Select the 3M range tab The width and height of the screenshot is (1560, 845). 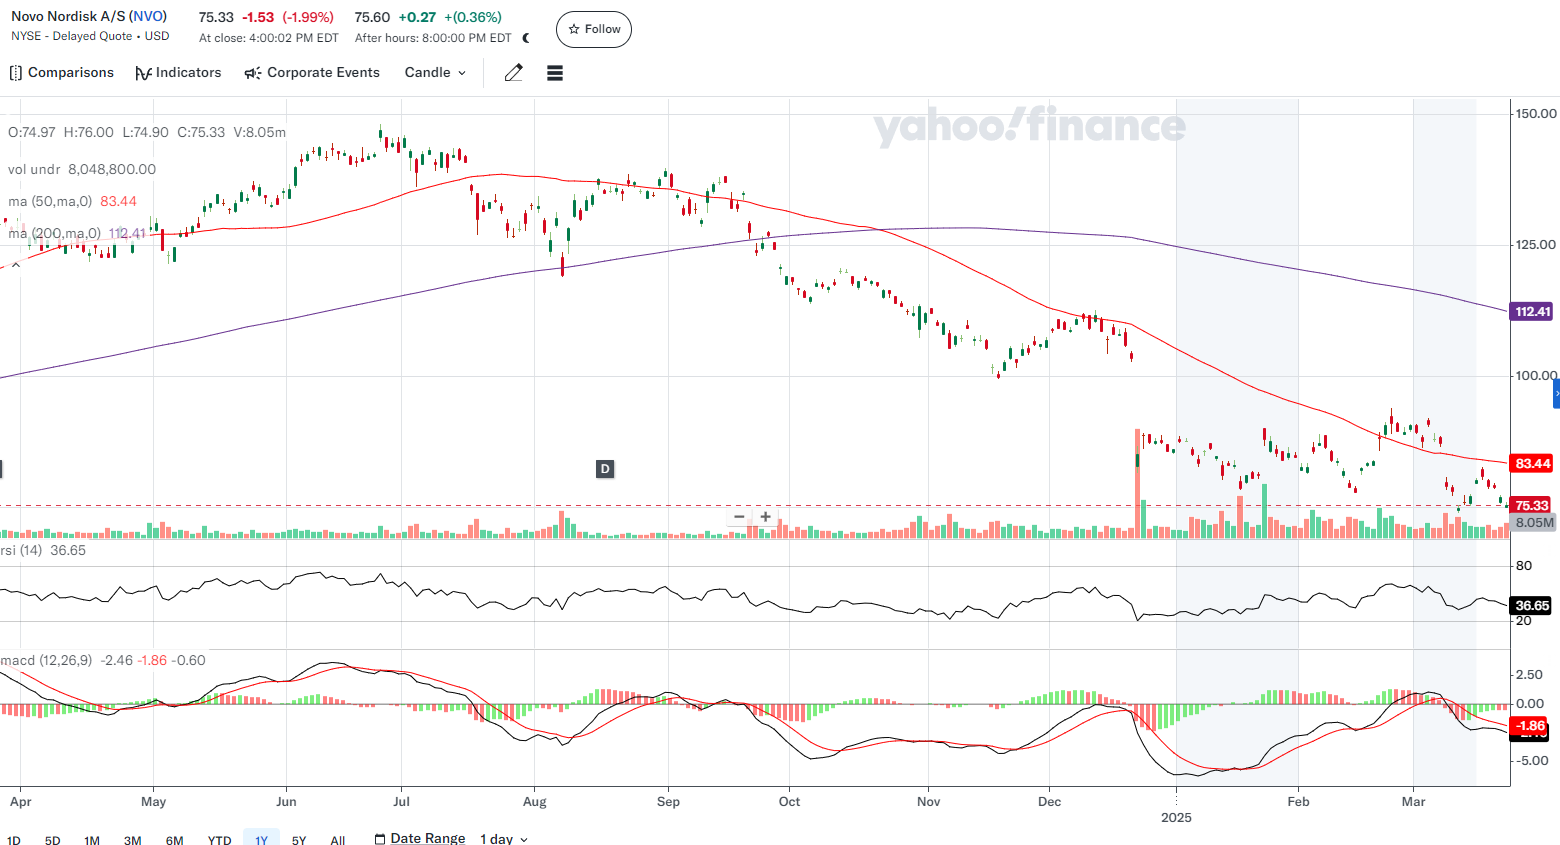[x=132, y=840]
